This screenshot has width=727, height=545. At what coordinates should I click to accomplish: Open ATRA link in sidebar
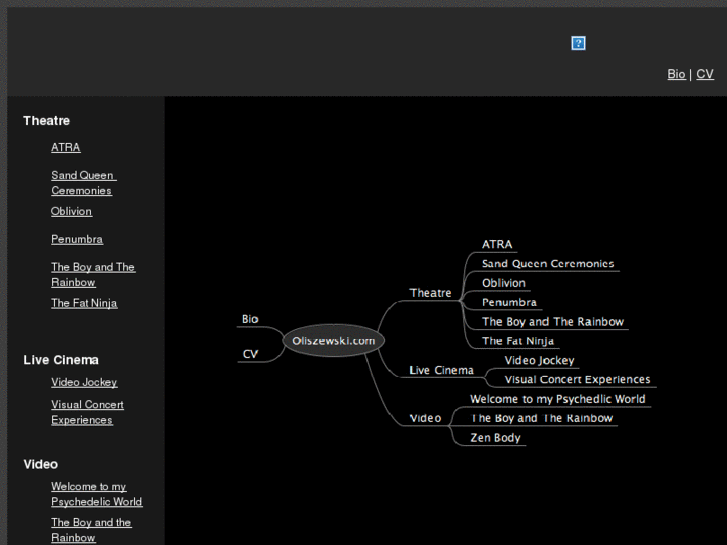(x=66, y=147)
